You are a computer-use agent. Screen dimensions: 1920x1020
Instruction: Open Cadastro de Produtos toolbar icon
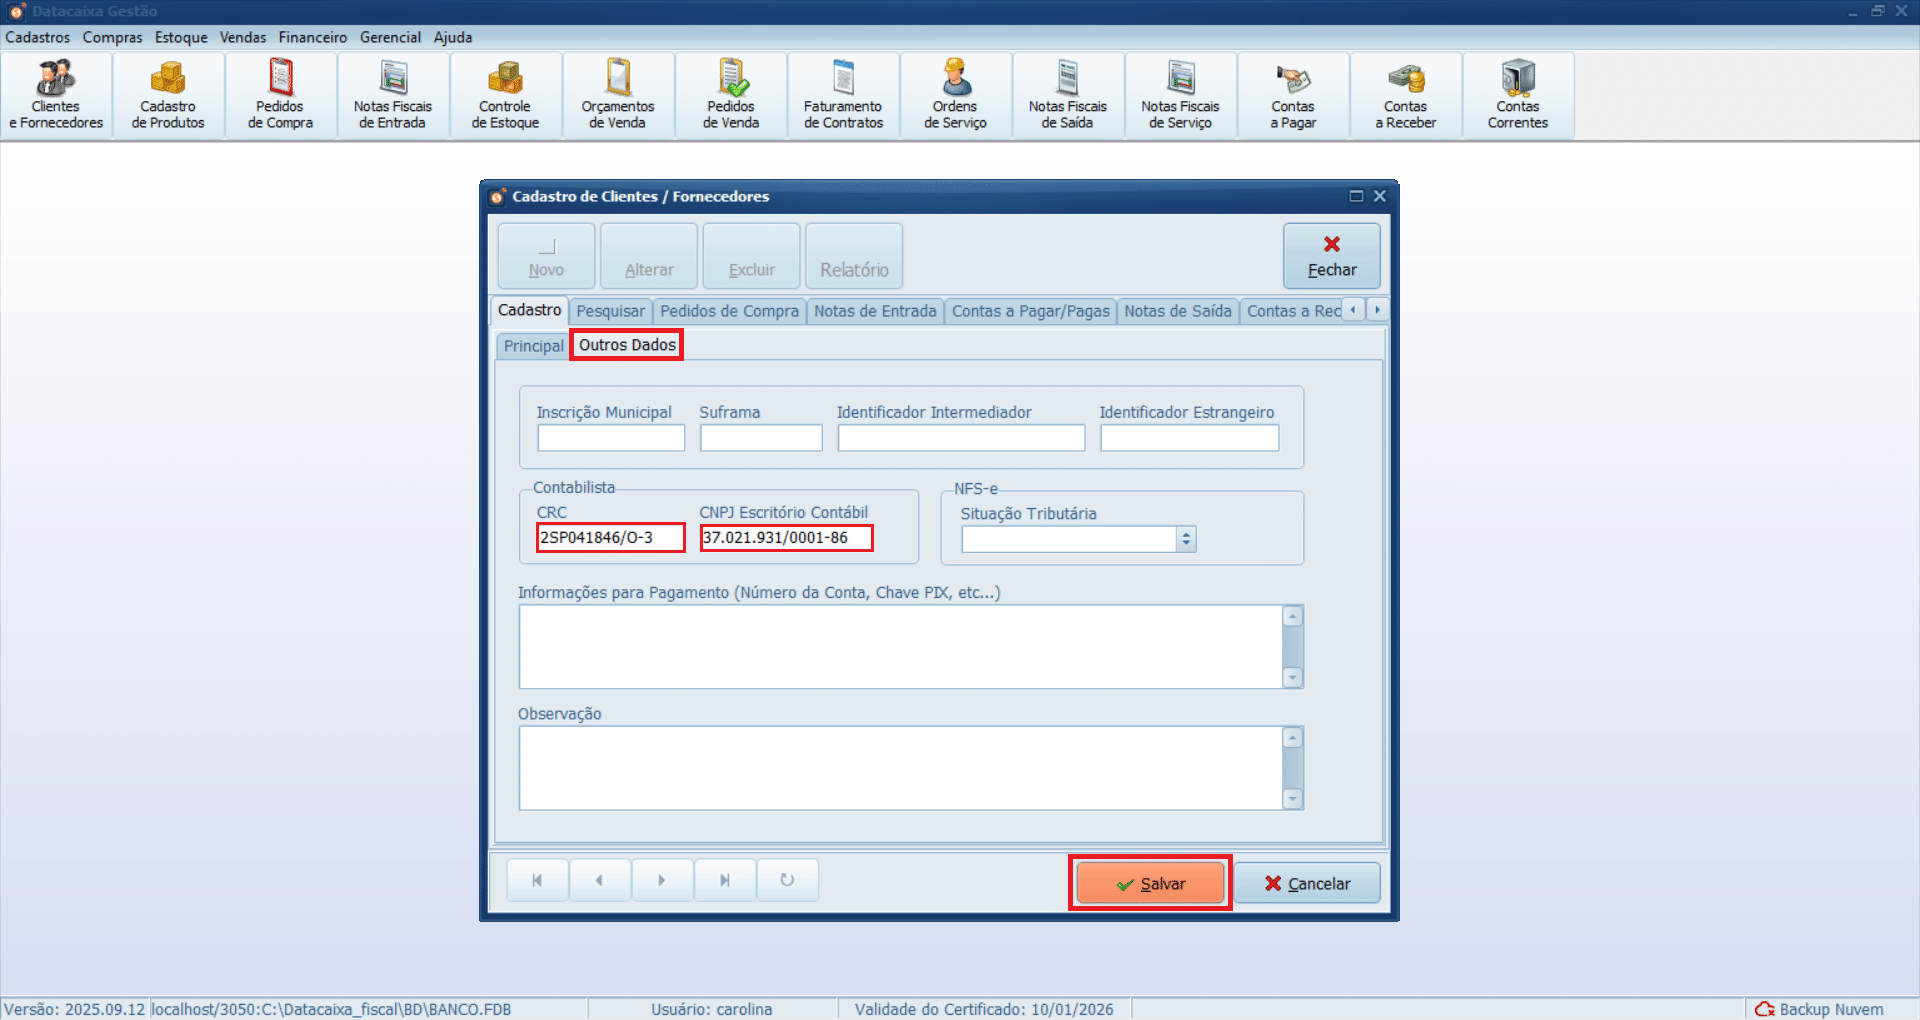(168, 96)
